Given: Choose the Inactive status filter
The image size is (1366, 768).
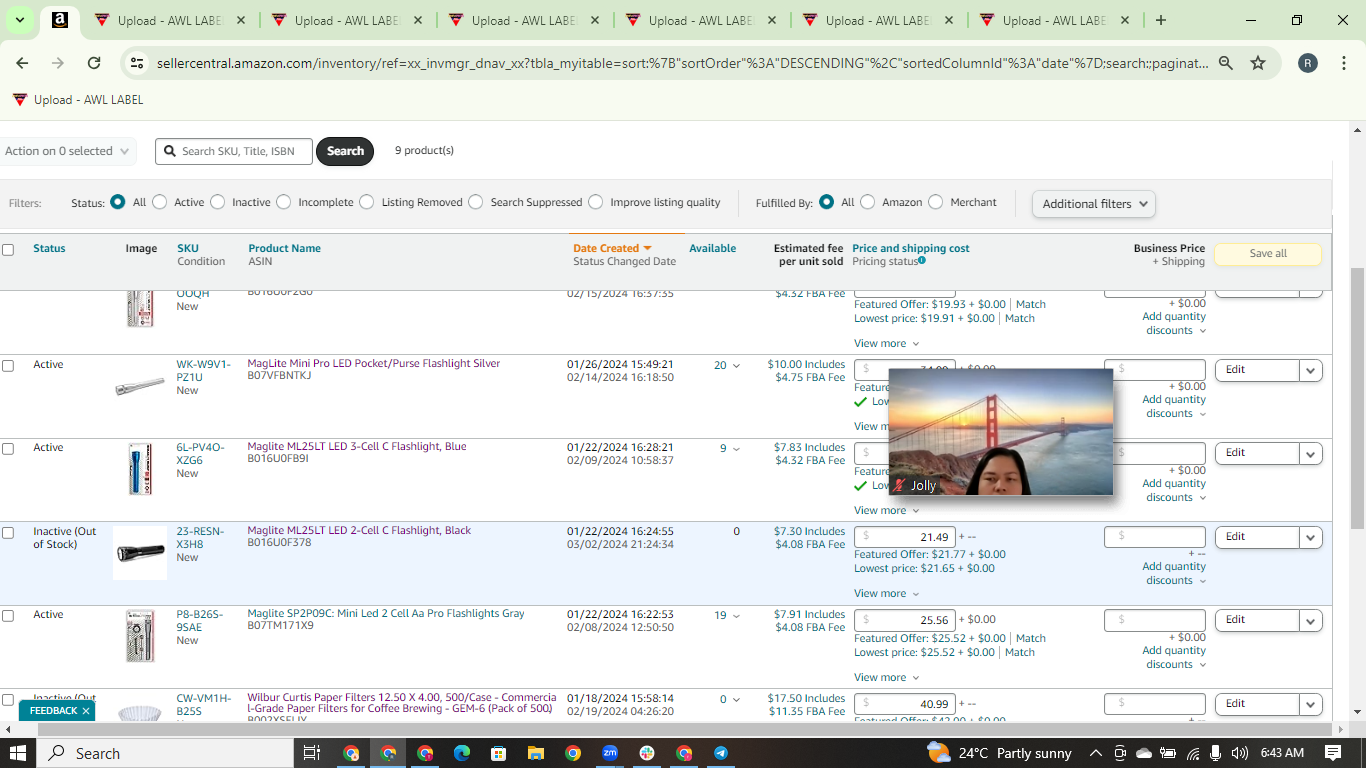Looking at the screenshot, I should (x=218, y=202).
